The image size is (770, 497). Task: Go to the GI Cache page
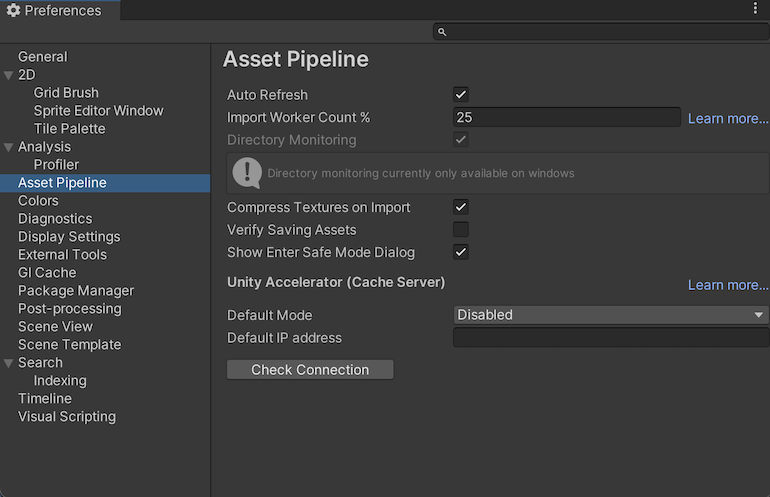click(47, 273)
